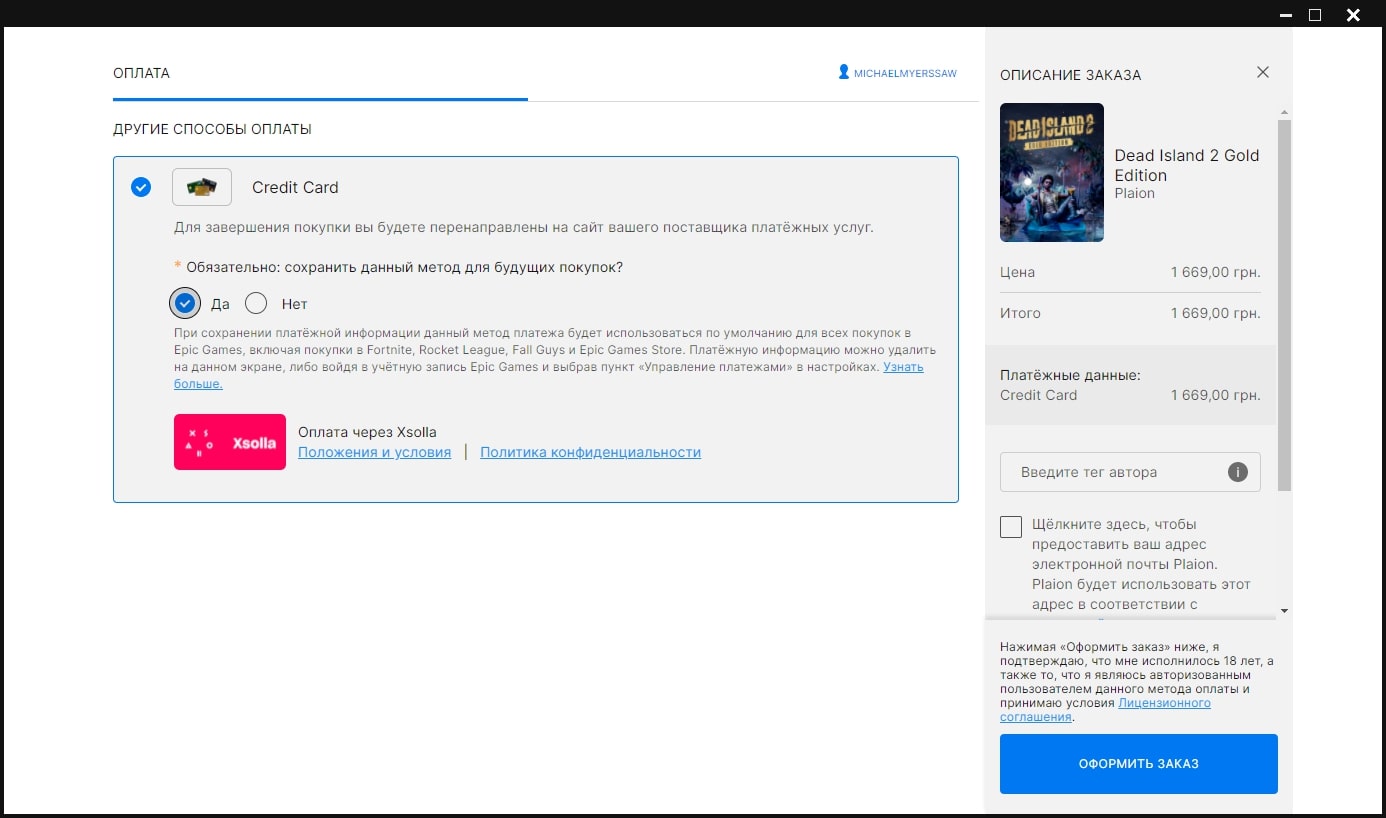
Task: Click the "Dead Island 2 Gold Edition" title
Action: click(1187, 165)
